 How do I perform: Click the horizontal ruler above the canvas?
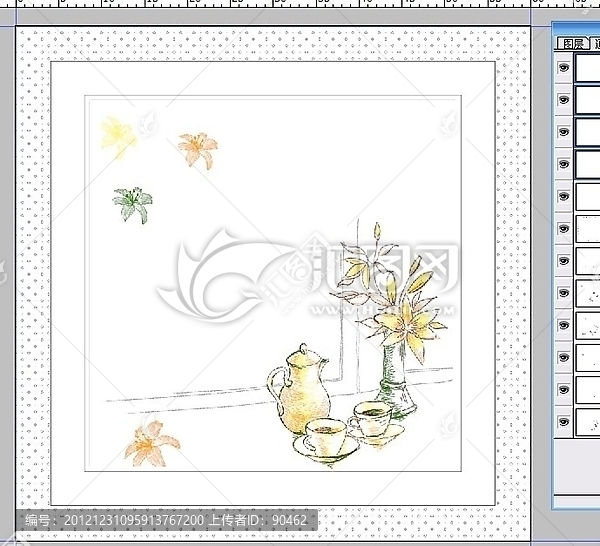[300, 3]
